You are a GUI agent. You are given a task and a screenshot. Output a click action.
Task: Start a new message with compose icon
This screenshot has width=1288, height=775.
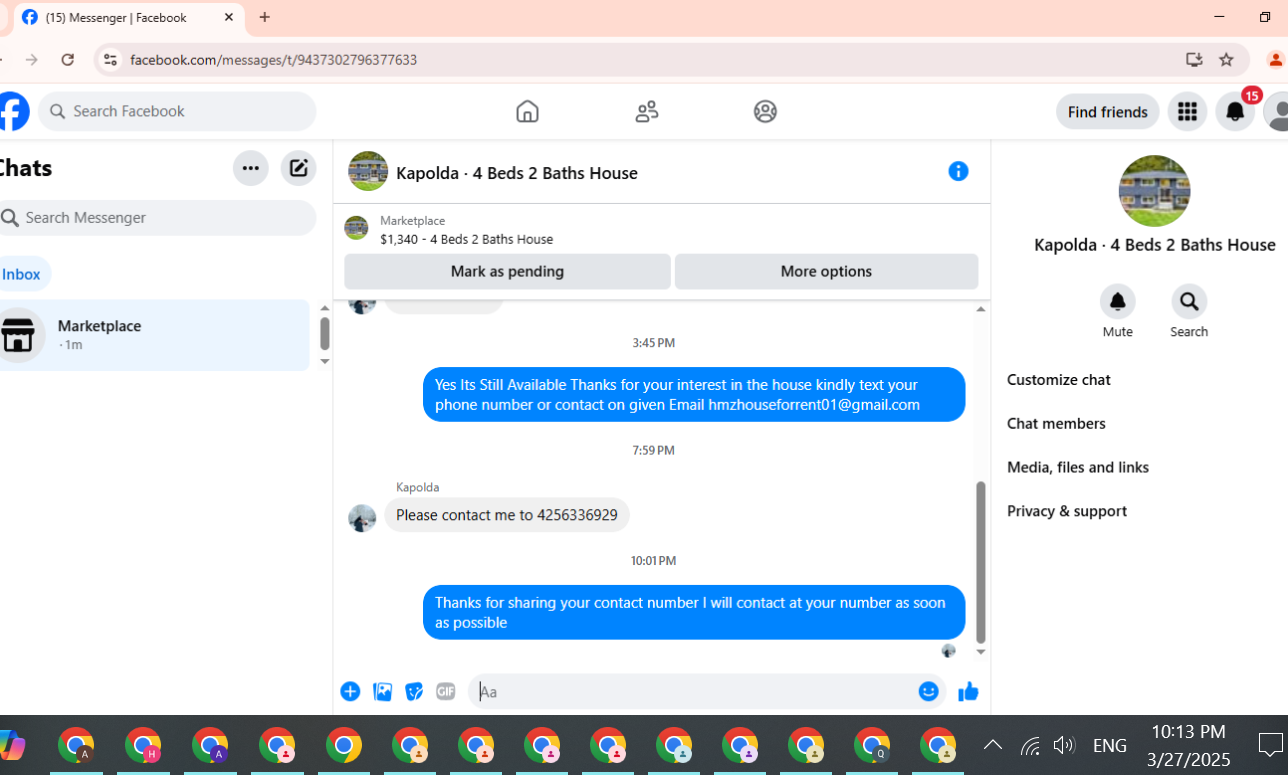[298, 168]
